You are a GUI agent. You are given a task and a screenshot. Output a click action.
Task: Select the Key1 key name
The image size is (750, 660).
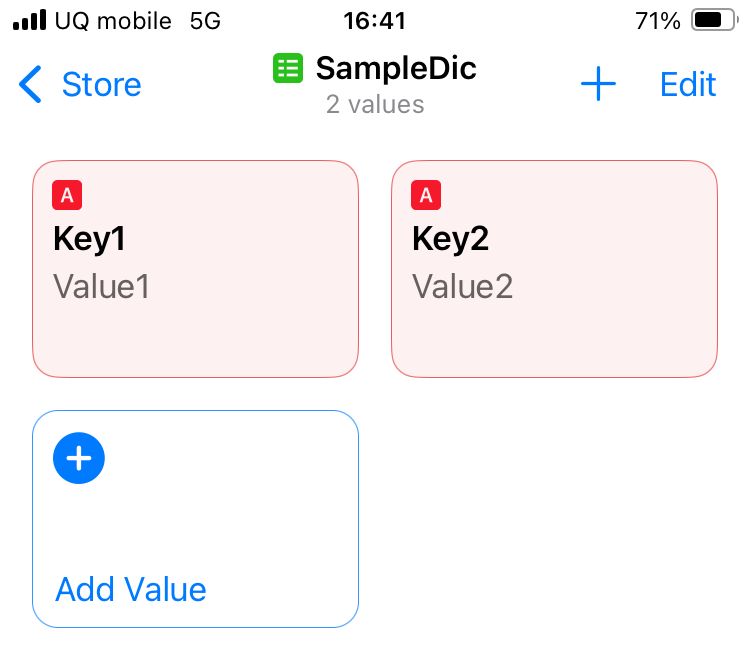tap(89, 240)
